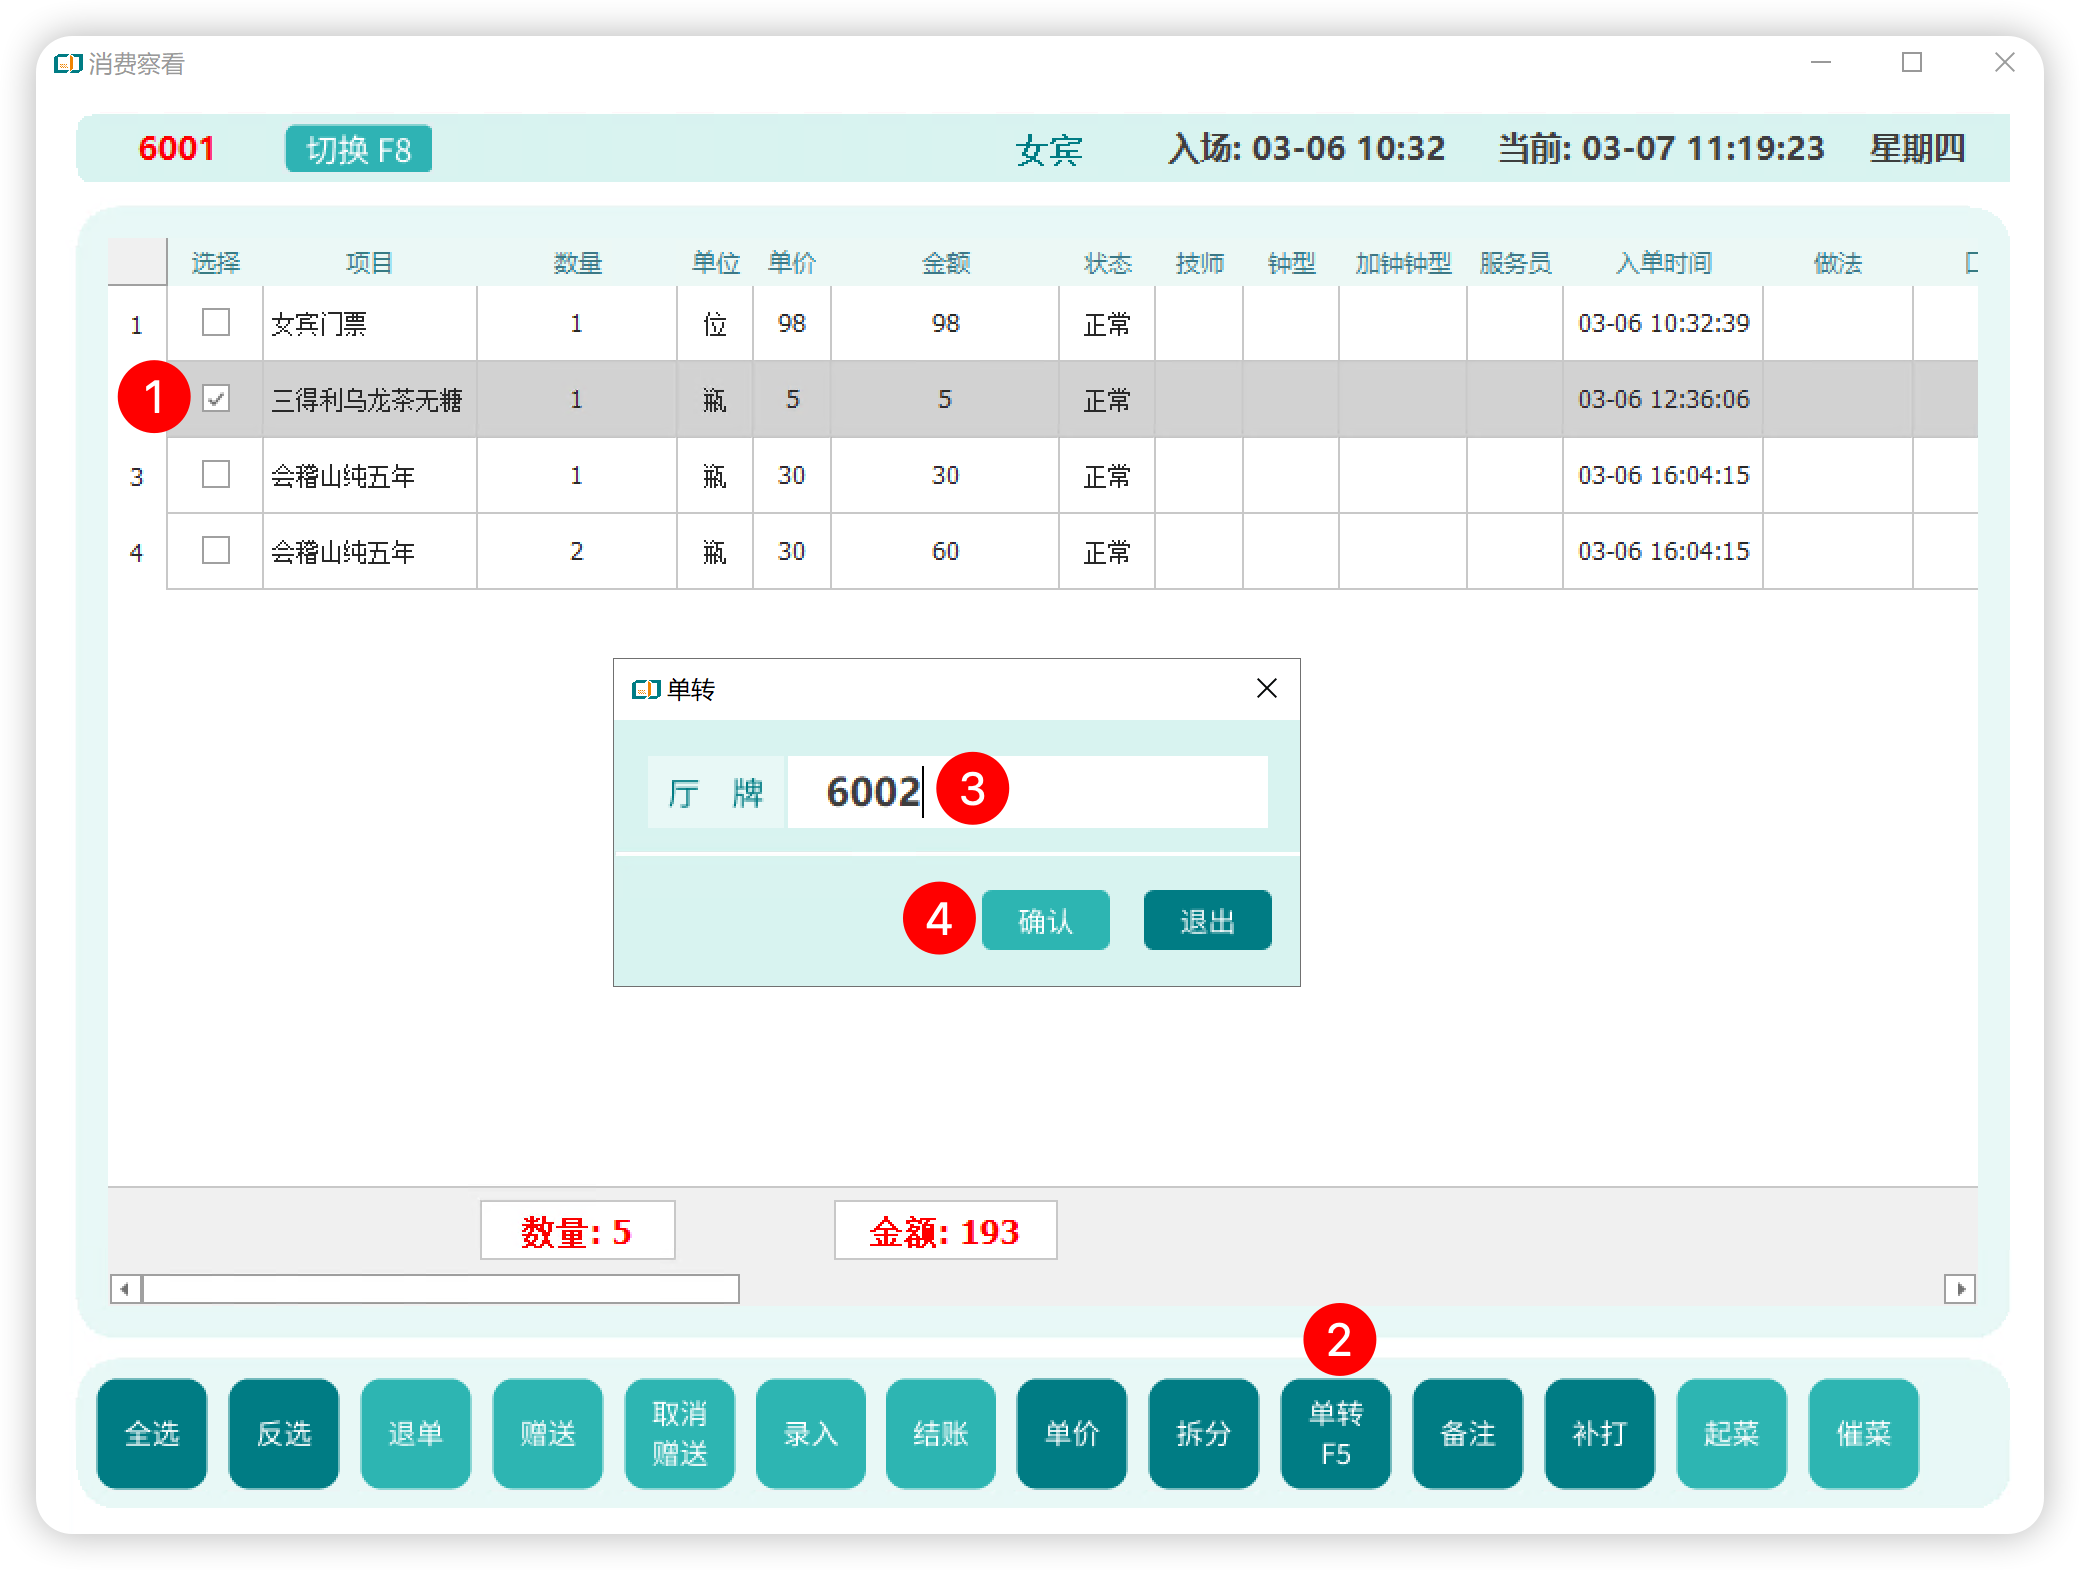
Task: Click the 入单时间 column header
Action: click(x=1663, y=263)
